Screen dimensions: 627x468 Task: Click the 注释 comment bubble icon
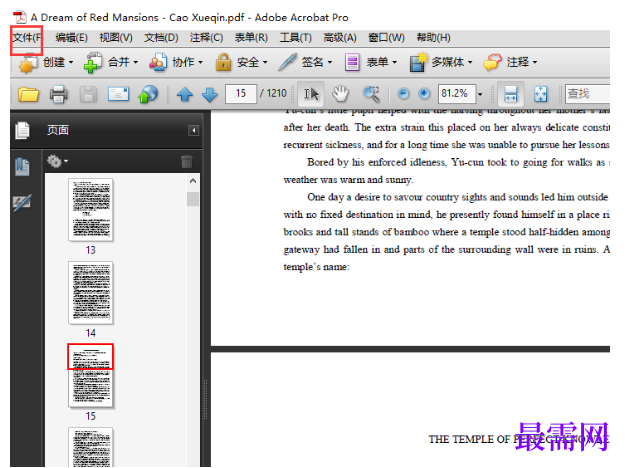tap(492, 63)
